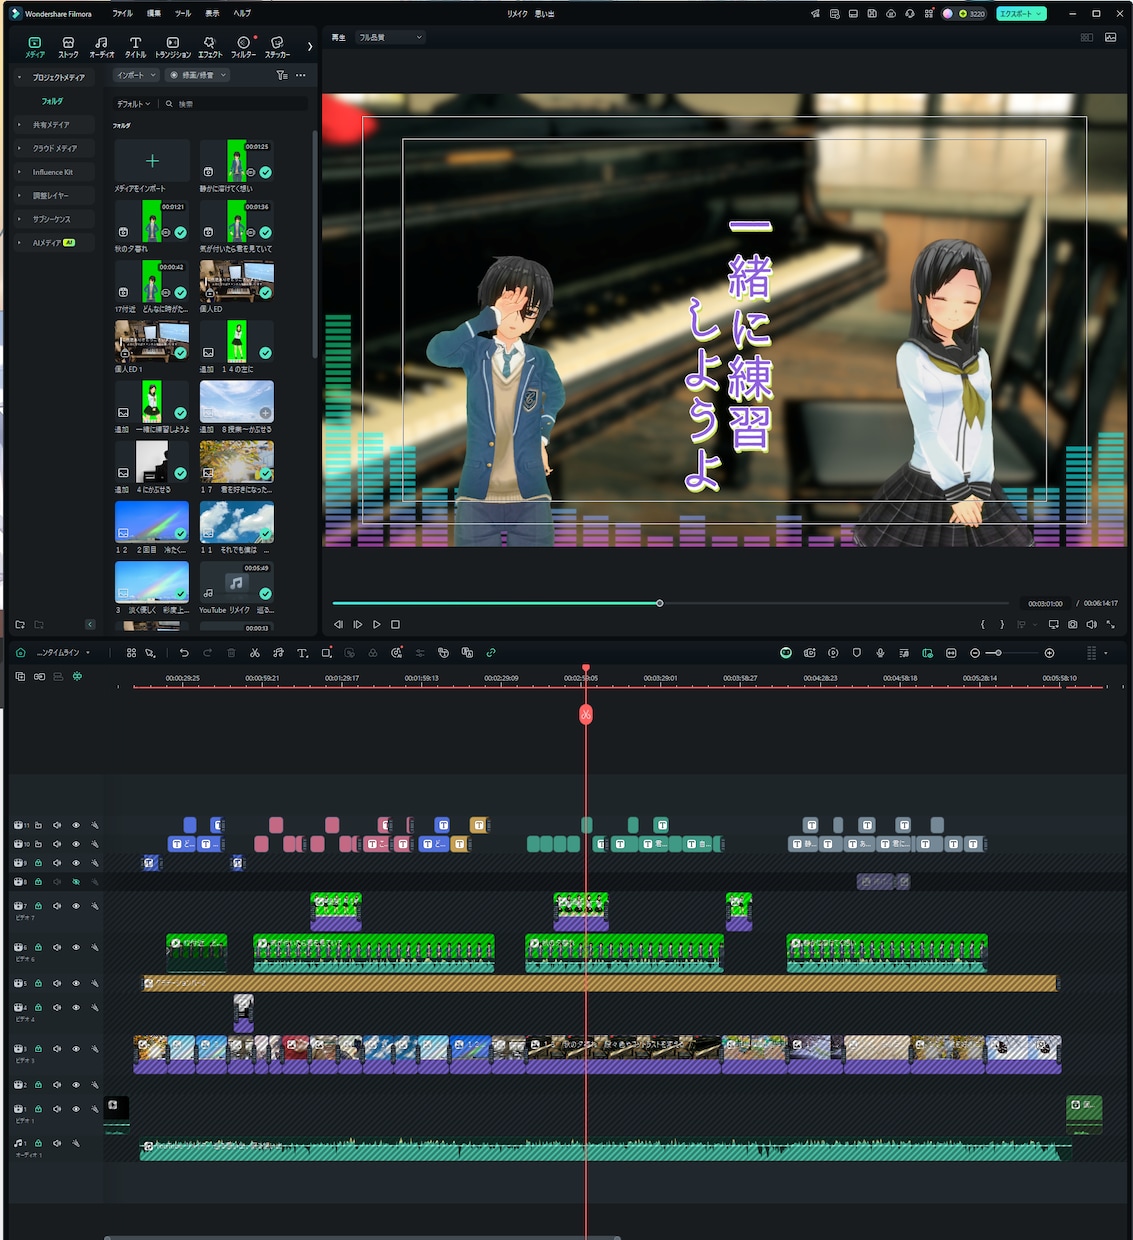Select 秋の夕暮れ media thumbnail
Image resolution: width=1133 pixels, height=1240 pixels.
pos(152,221)
